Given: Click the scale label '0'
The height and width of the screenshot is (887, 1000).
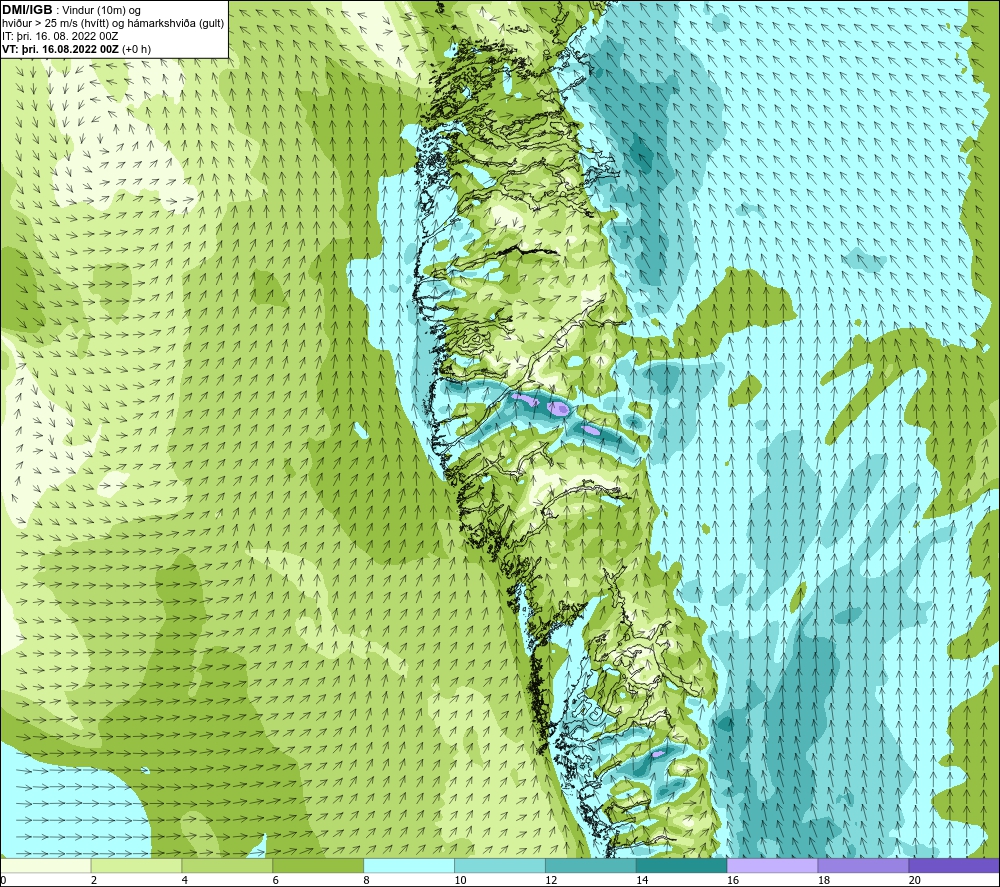Looking at the screenshot, I should pos(3,880).
